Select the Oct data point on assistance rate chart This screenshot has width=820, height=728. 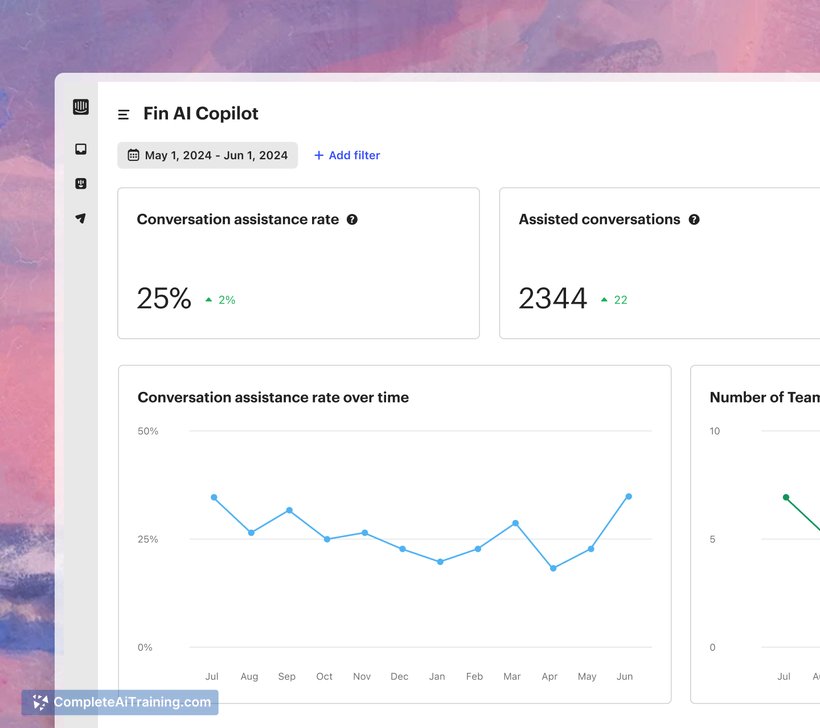point(327,539)
